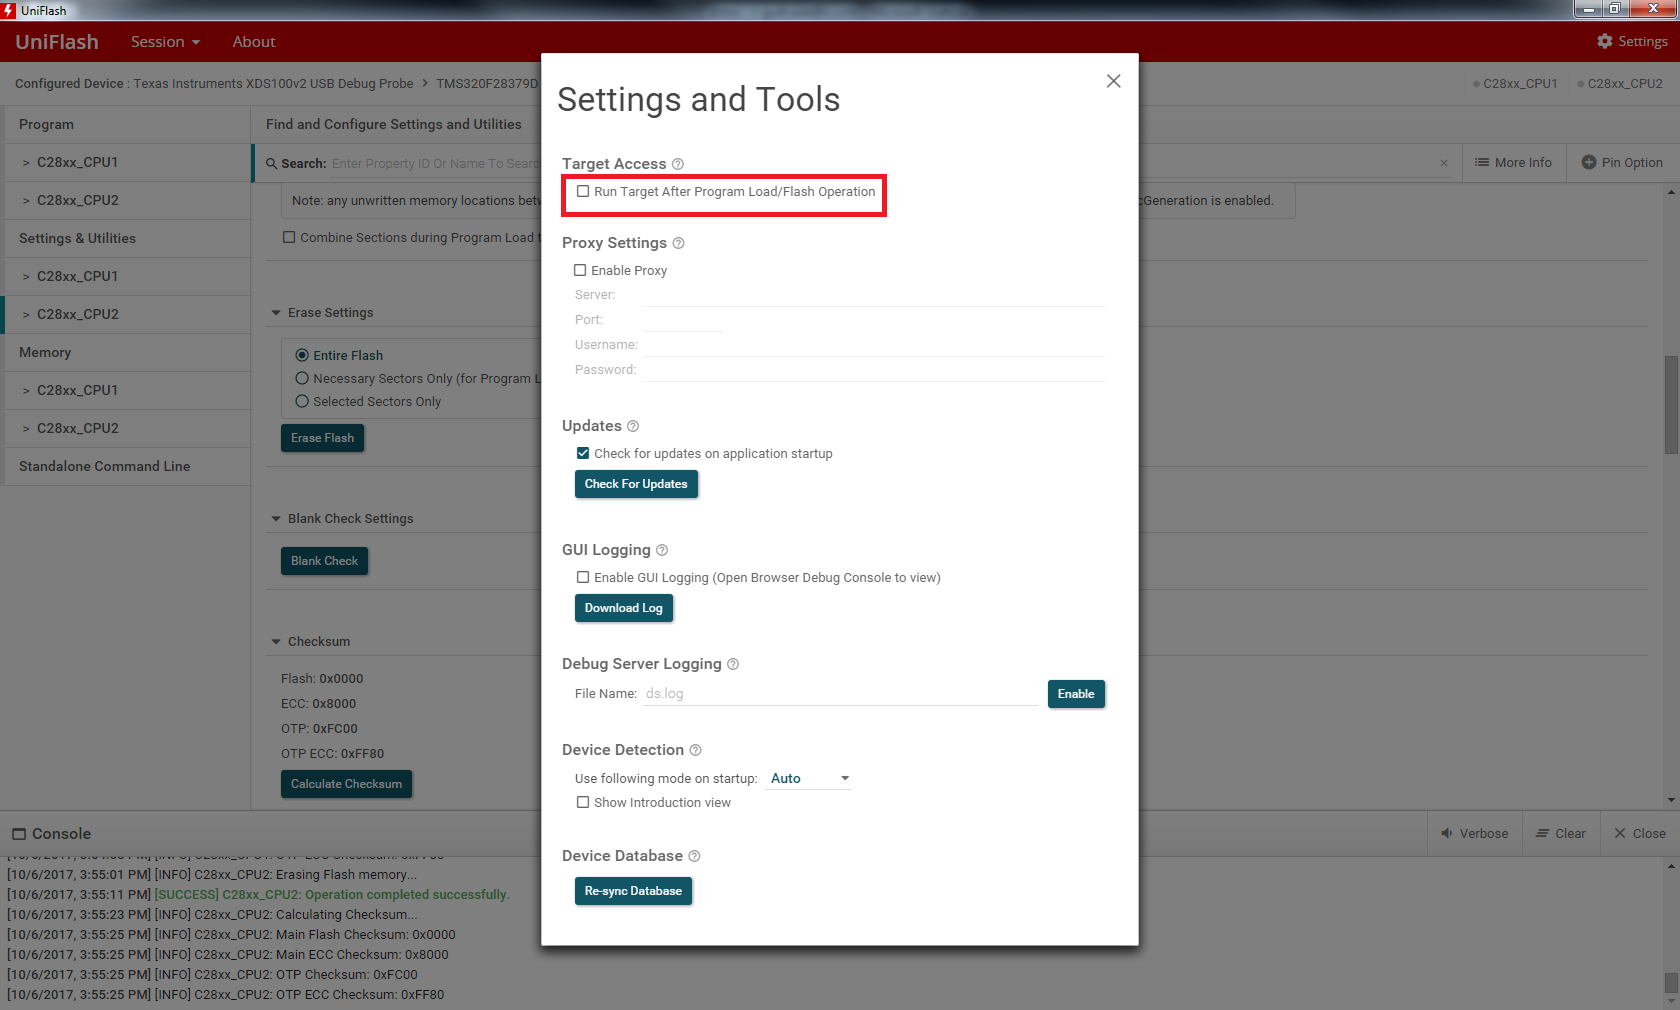The width and height of the screenshot is (1680, 1010).
Task: Open help for Proxy Settings section
Action: [678, 243]
